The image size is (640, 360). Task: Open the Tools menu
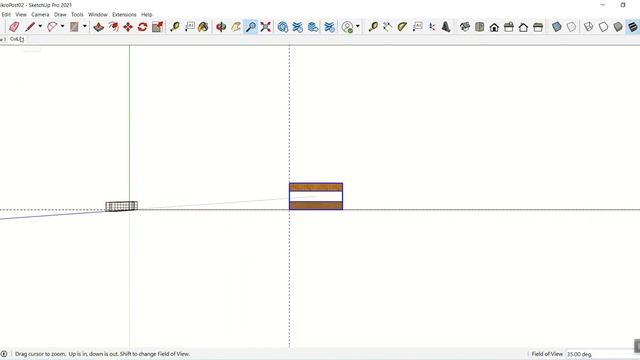(x=77, y=14)
